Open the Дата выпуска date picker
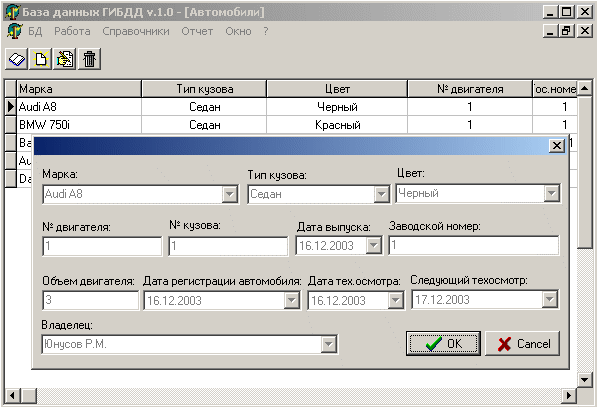 coord(374,246)
